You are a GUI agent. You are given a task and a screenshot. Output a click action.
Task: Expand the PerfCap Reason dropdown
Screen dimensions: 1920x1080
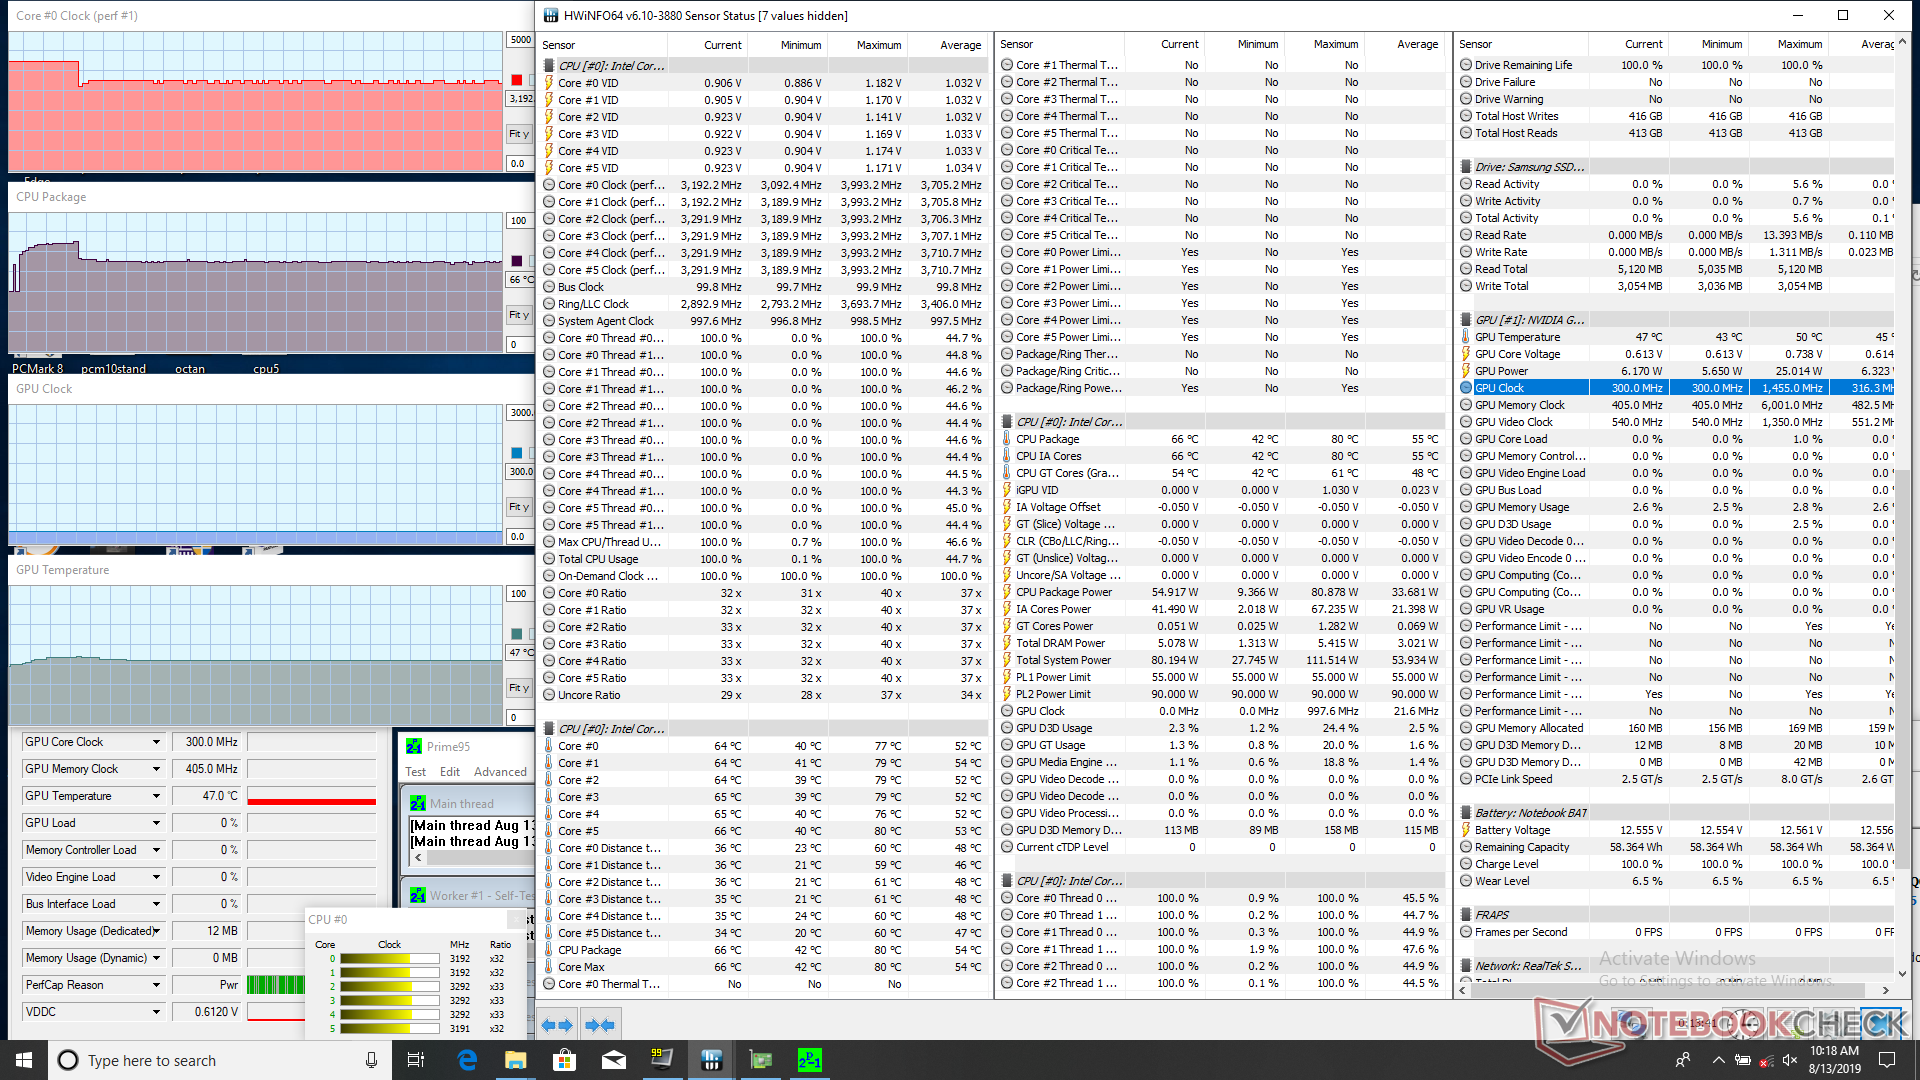point(156,985)
